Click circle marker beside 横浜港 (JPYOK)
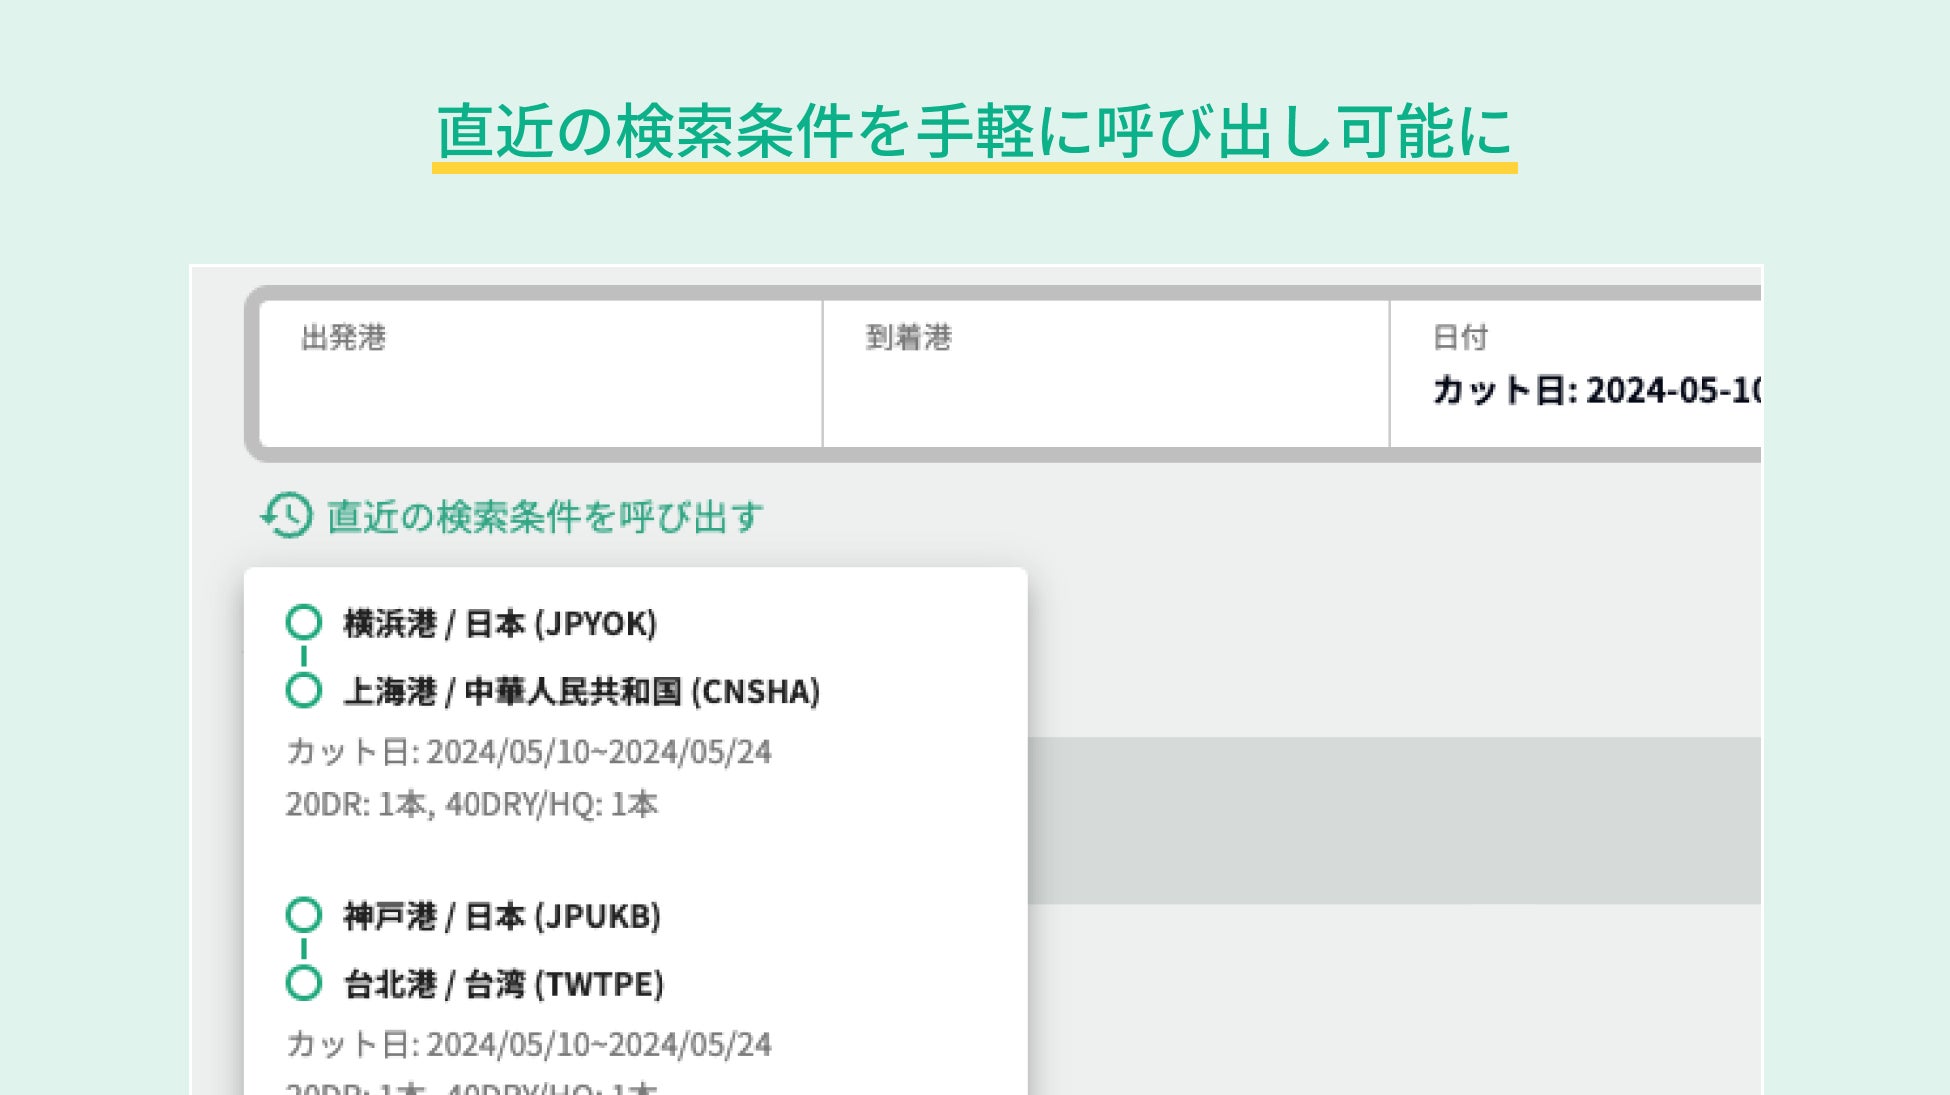Viewport: 1950px width, 1095px height. pyautogui.click(x=303, y=622)
